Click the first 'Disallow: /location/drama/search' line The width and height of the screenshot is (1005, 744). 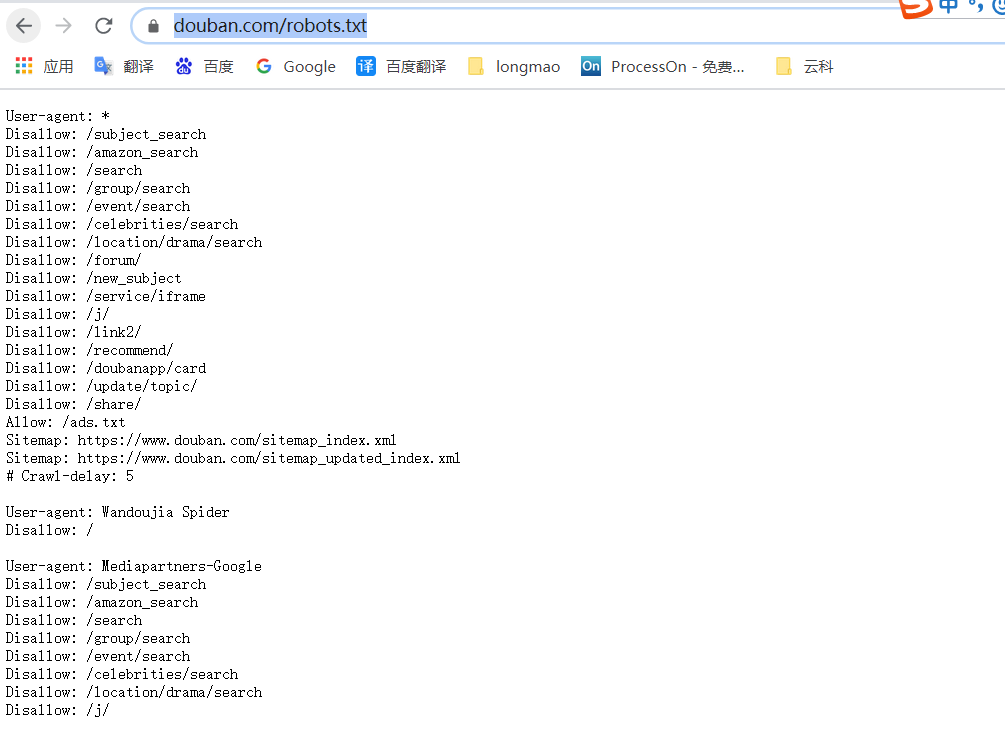[134, 242]
